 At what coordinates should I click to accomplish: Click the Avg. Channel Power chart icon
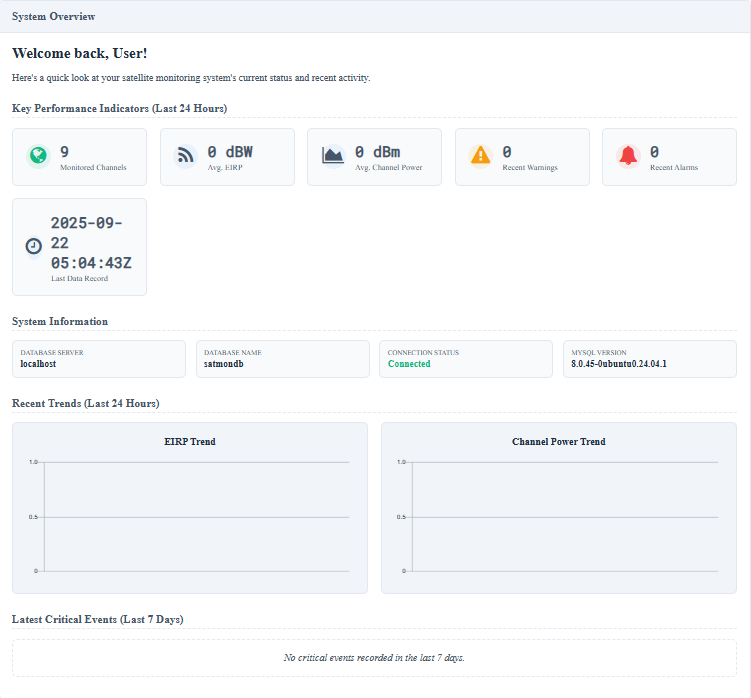[333, 155]
